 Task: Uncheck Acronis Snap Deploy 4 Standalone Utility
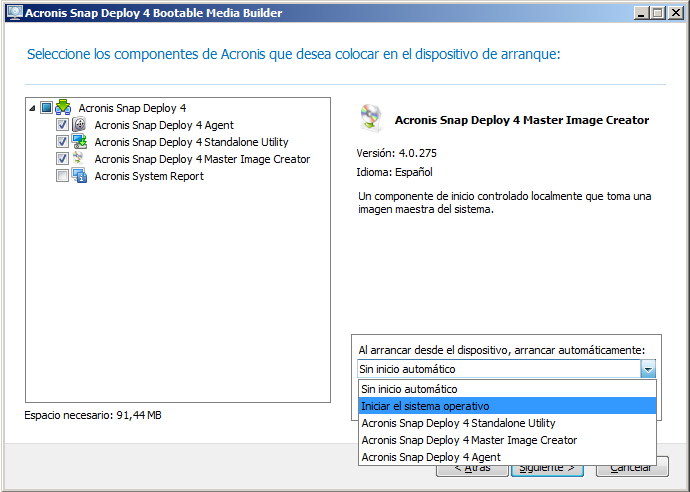tap(62, 141)
